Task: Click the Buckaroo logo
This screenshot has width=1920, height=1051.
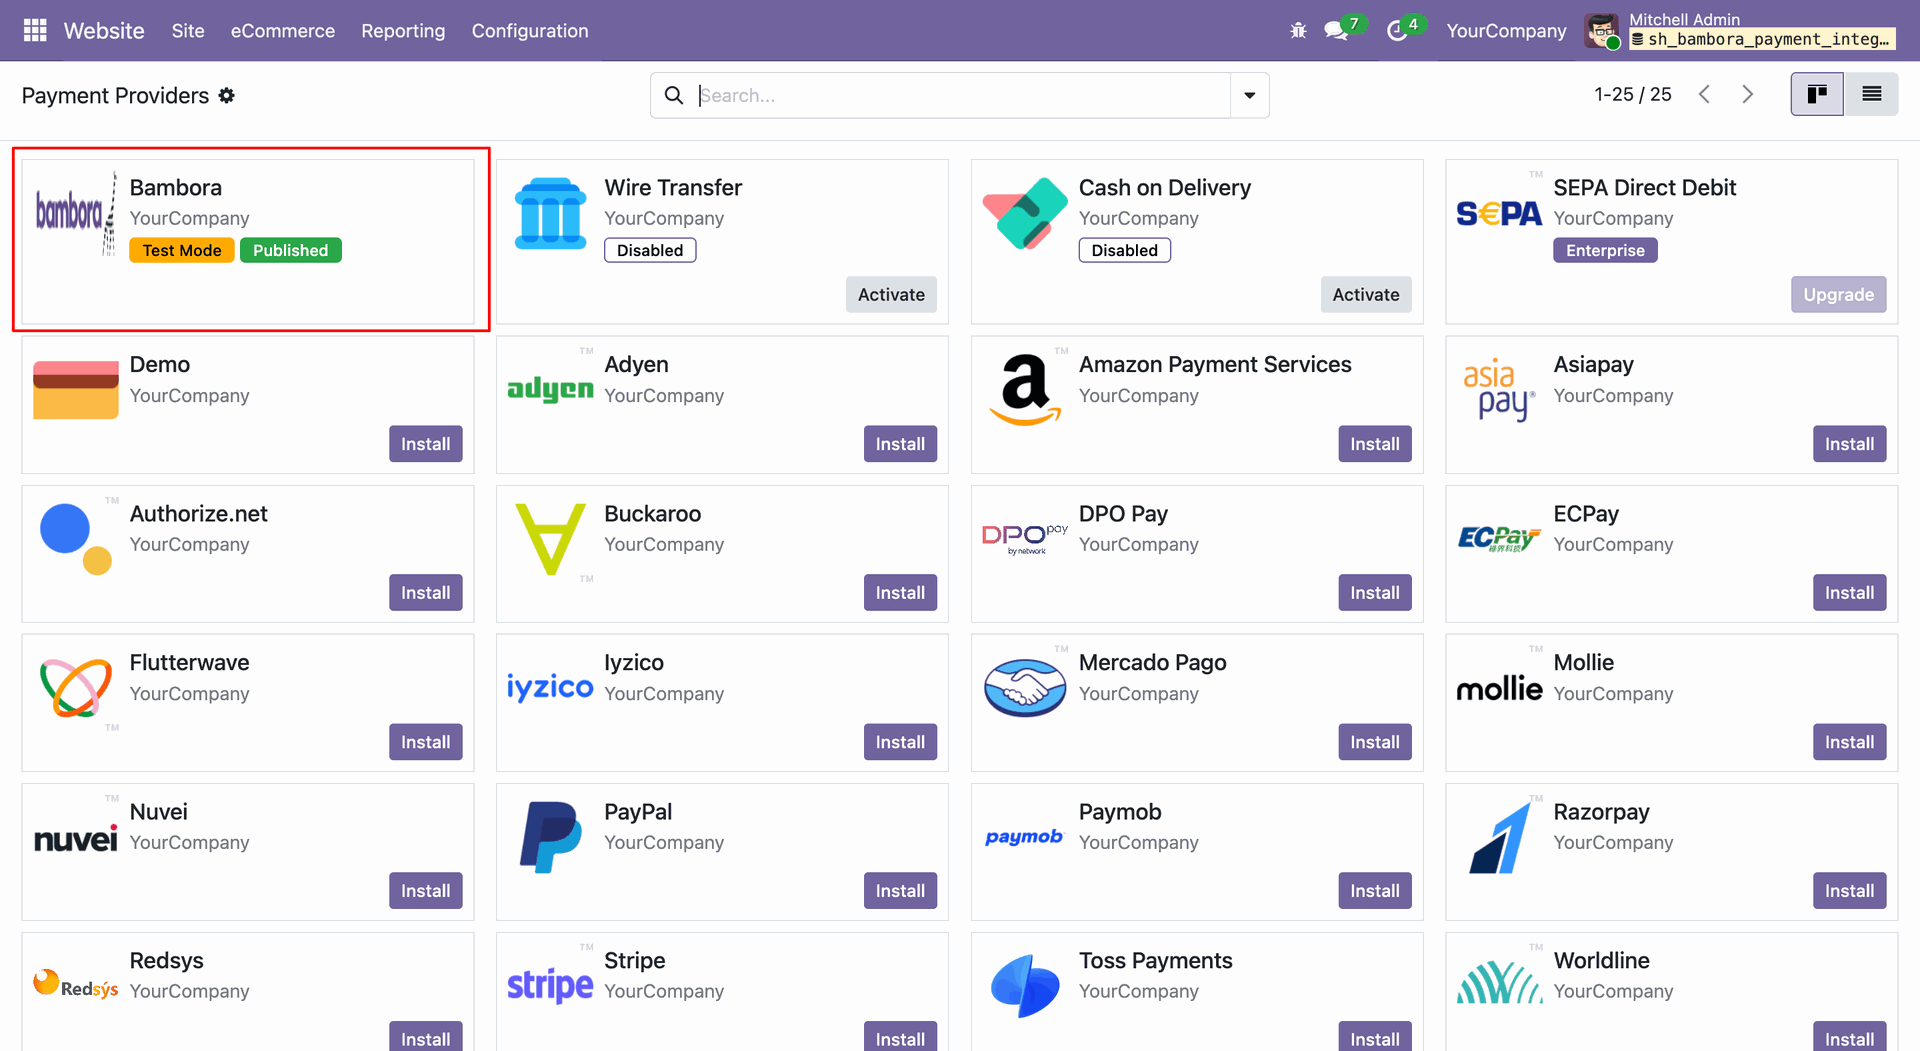Action: tap(550, 539)
